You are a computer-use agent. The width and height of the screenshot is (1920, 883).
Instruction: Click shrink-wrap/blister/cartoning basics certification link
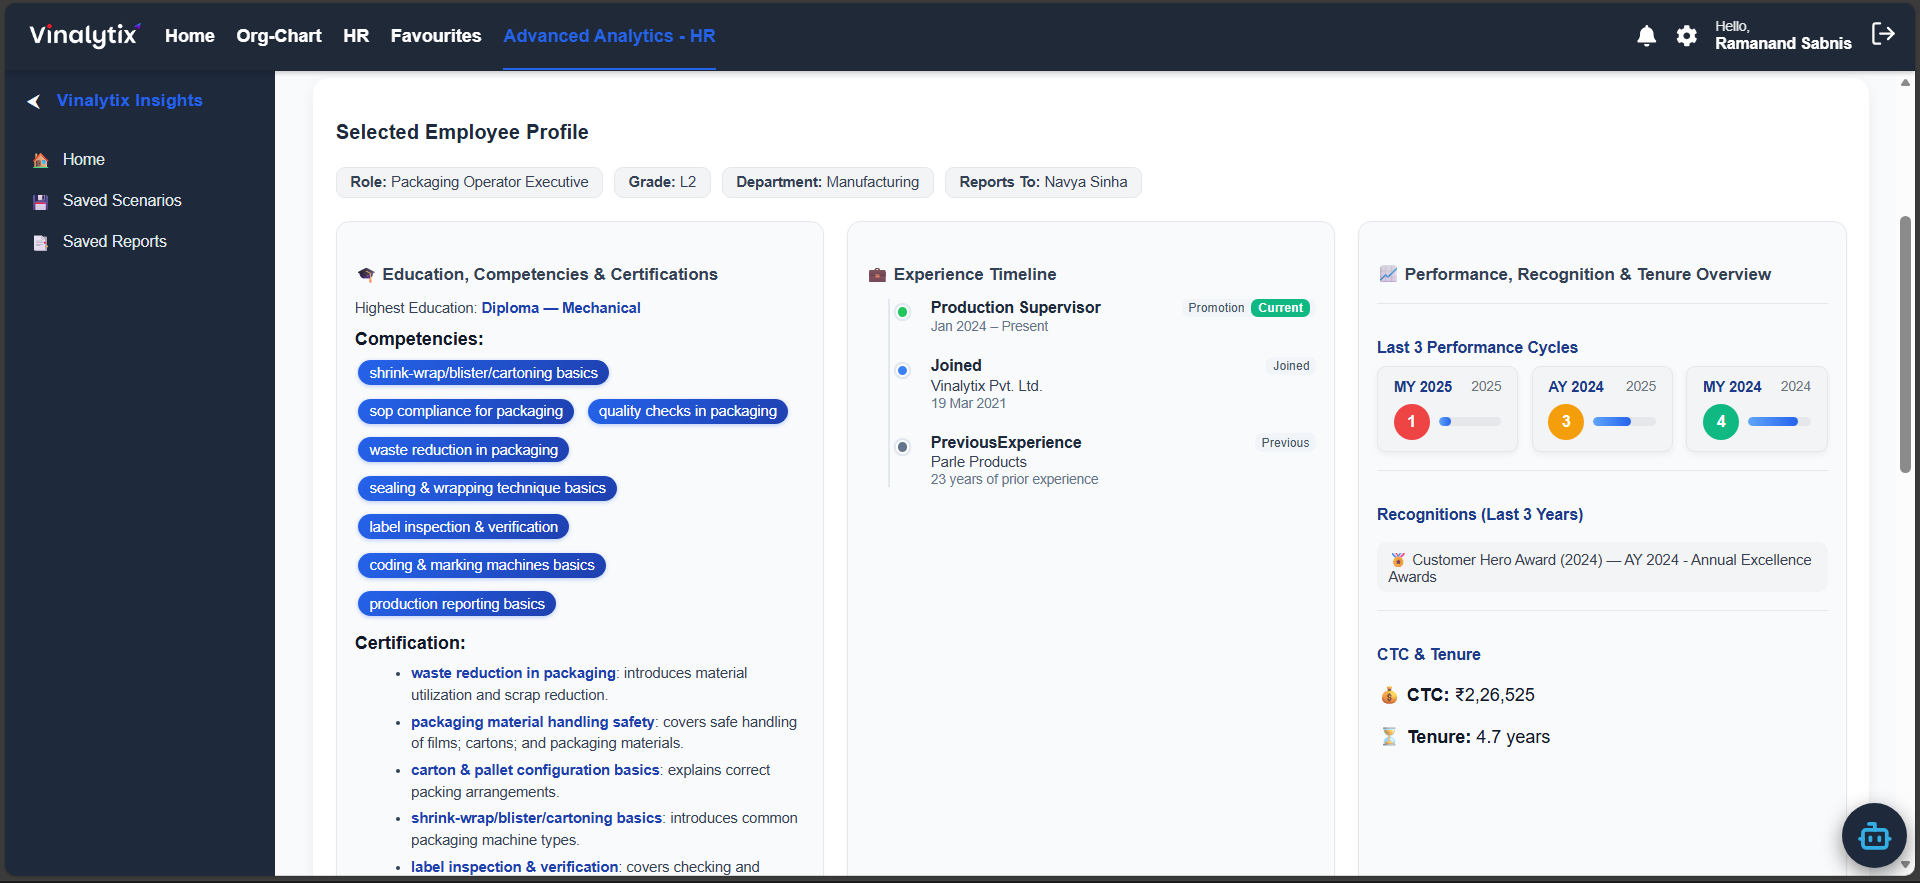pos(536,818)
